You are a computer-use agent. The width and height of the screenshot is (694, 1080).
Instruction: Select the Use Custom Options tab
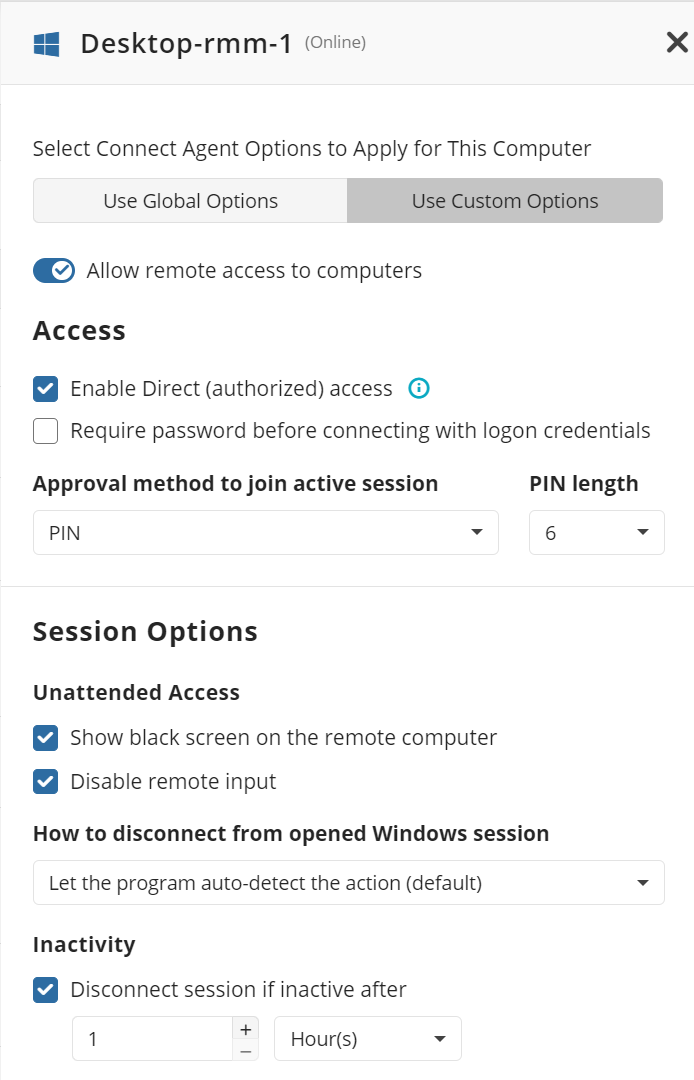tap(504, 200)
